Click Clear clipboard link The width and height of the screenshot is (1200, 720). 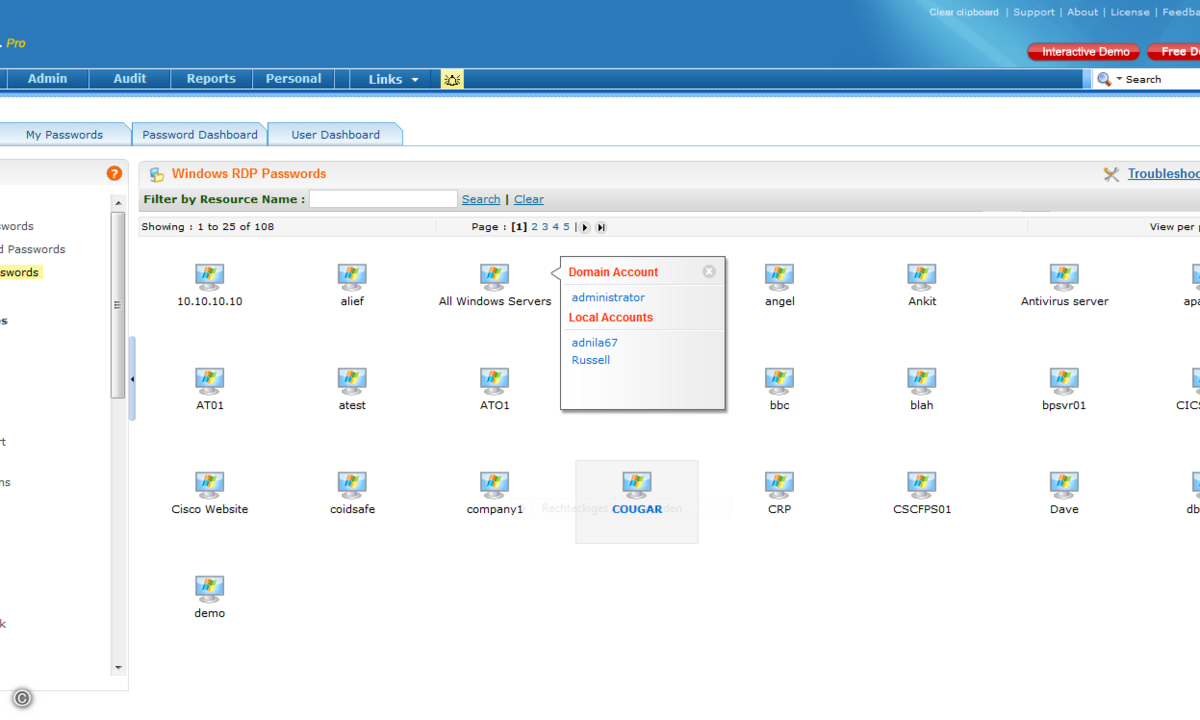pos(964,12)
